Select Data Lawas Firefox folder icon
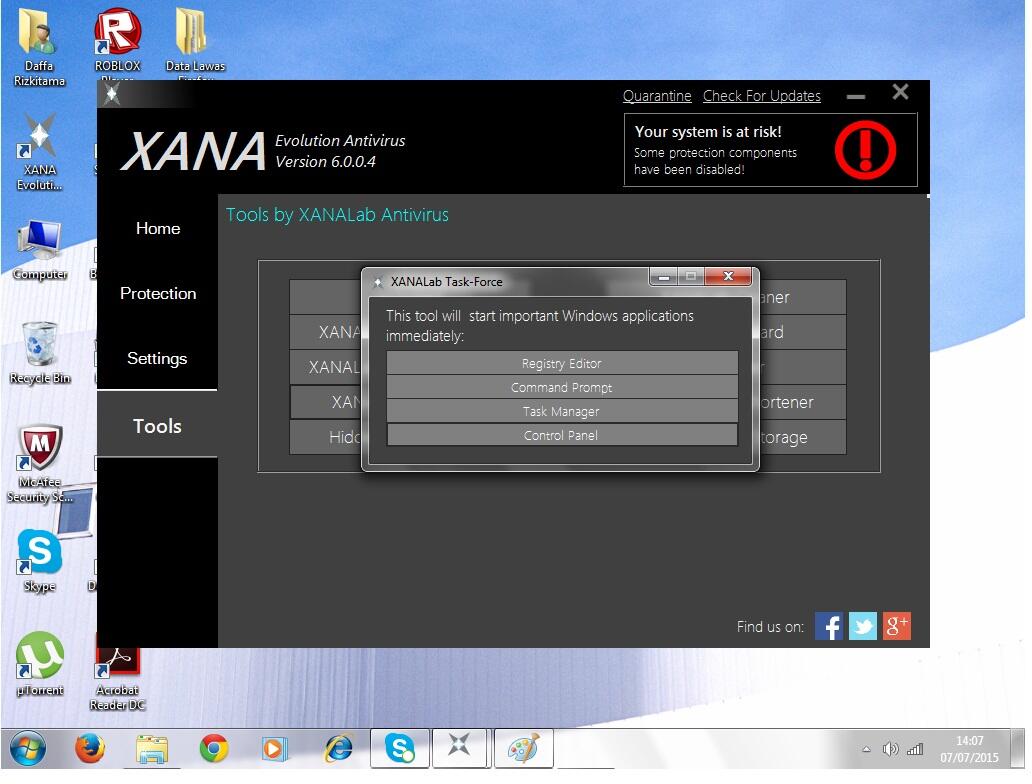The image size is (1032, 784). (x=195, y=43)
